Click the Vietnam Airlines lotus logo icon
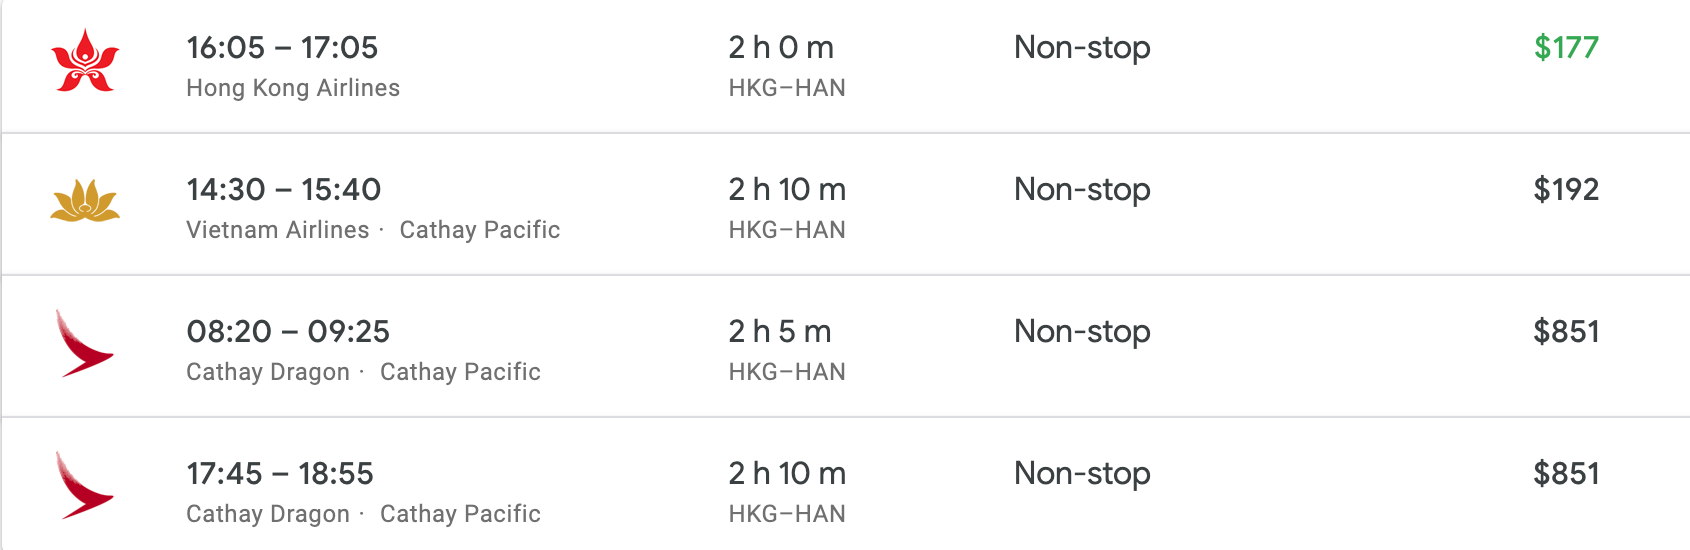 (x=85, y=201)
